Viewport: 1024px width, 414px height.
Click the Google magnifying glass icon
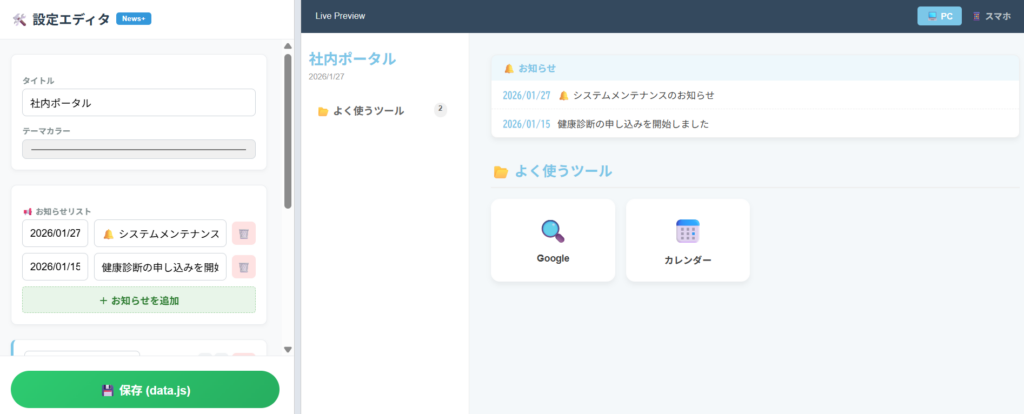552,231
